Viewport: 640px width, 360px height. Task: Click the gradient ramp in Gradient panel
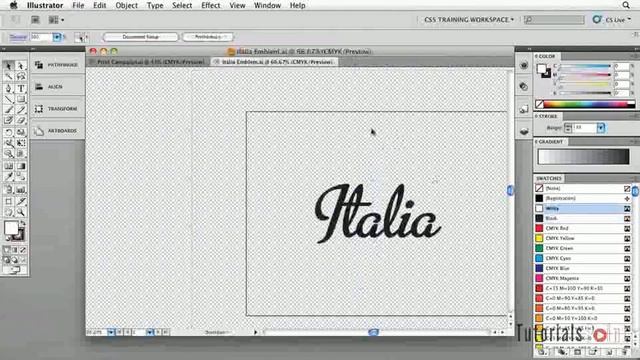(x=583, y=157)
